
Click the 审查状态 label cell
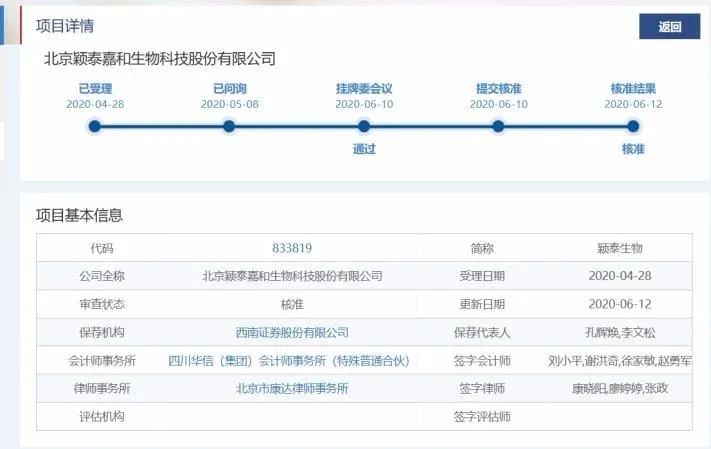[102, 304]
